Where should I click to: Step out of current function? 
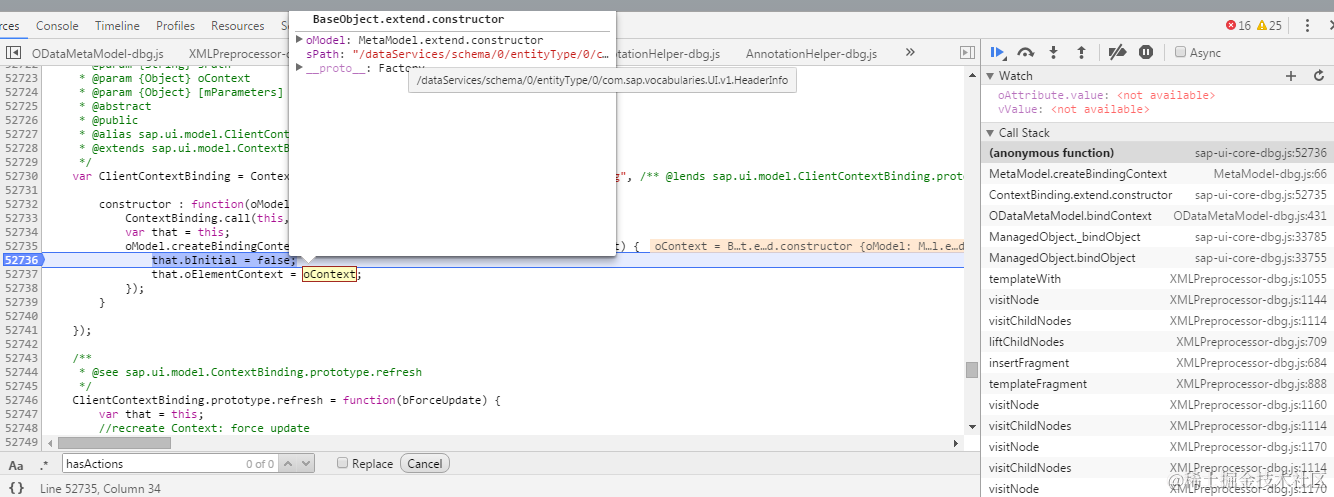[1081, 52]
